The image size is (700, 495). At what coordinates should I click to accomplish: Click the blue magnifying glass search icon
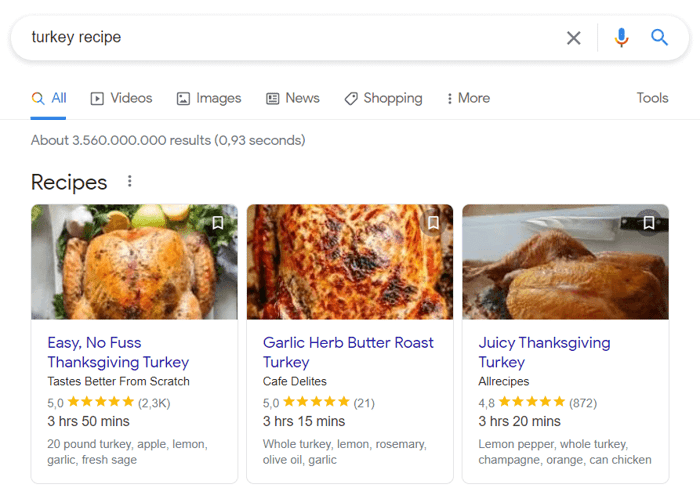click(x=659, y=38)
